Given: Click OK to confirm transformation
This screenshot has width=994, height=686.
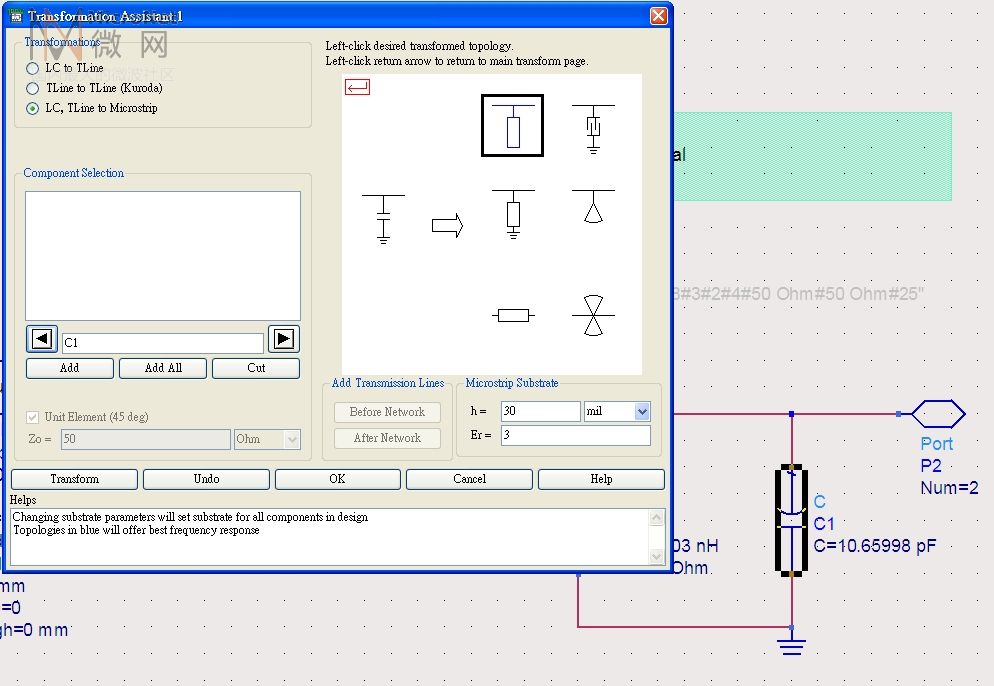Looking at the screenshot, I should [338, 479].
